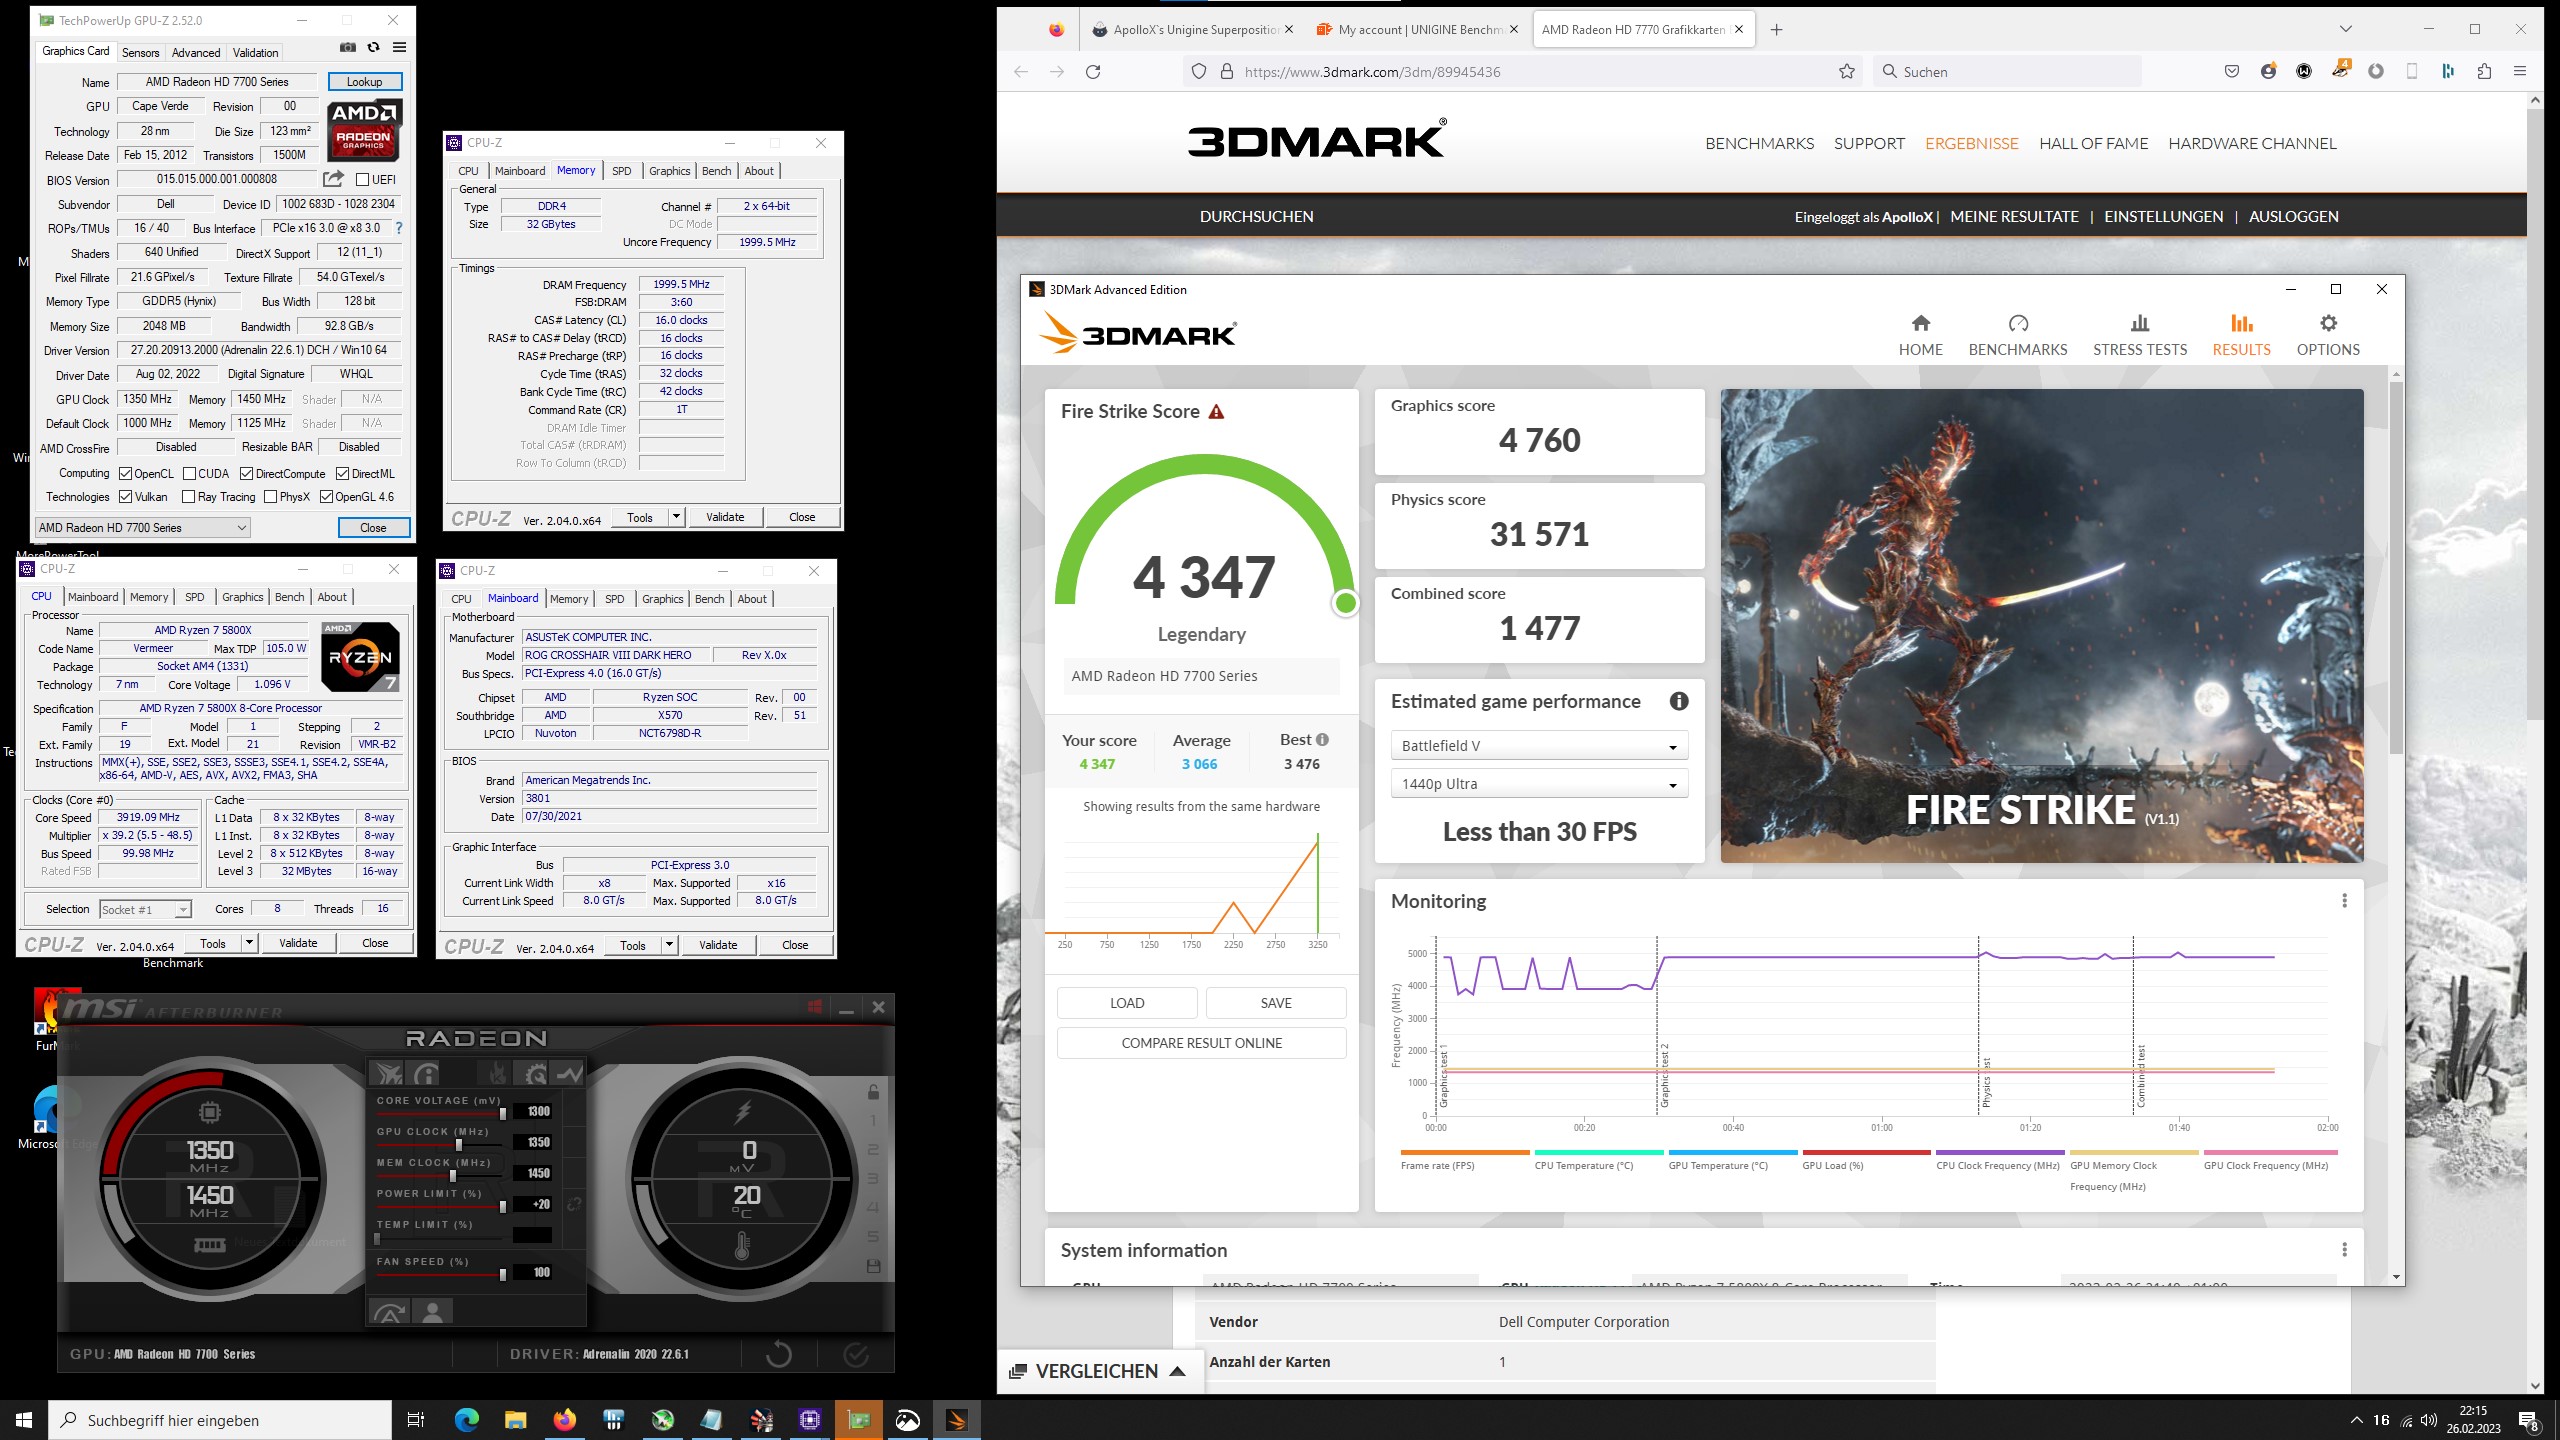
Task: Click the Lookup button in GPU-Z
Action: (x=364, y=82)
